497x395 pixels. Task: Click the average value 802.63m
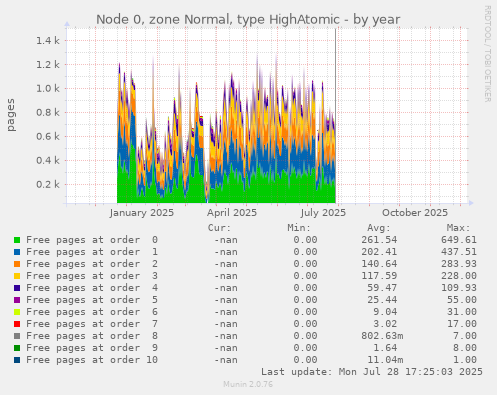382,336
